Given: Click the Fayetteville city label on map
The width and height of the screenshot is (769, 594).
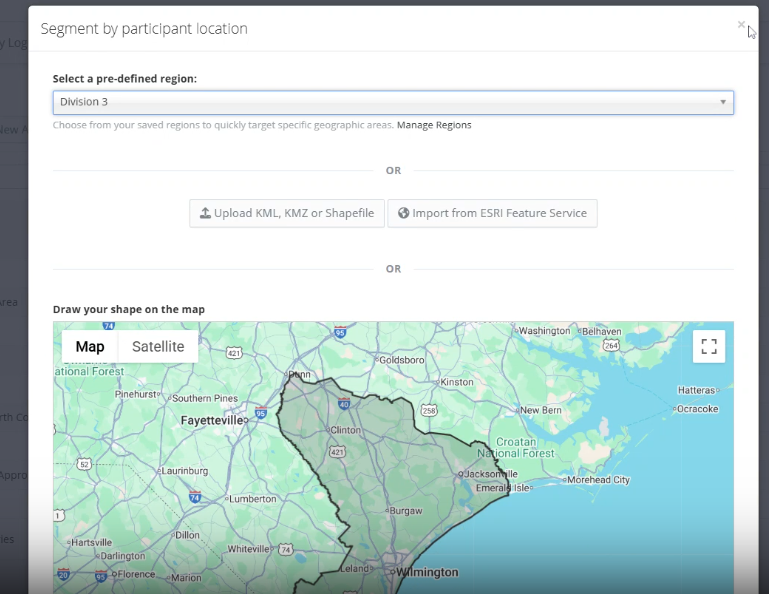Looking at the screenshot, I should click(x=212, y=421).
